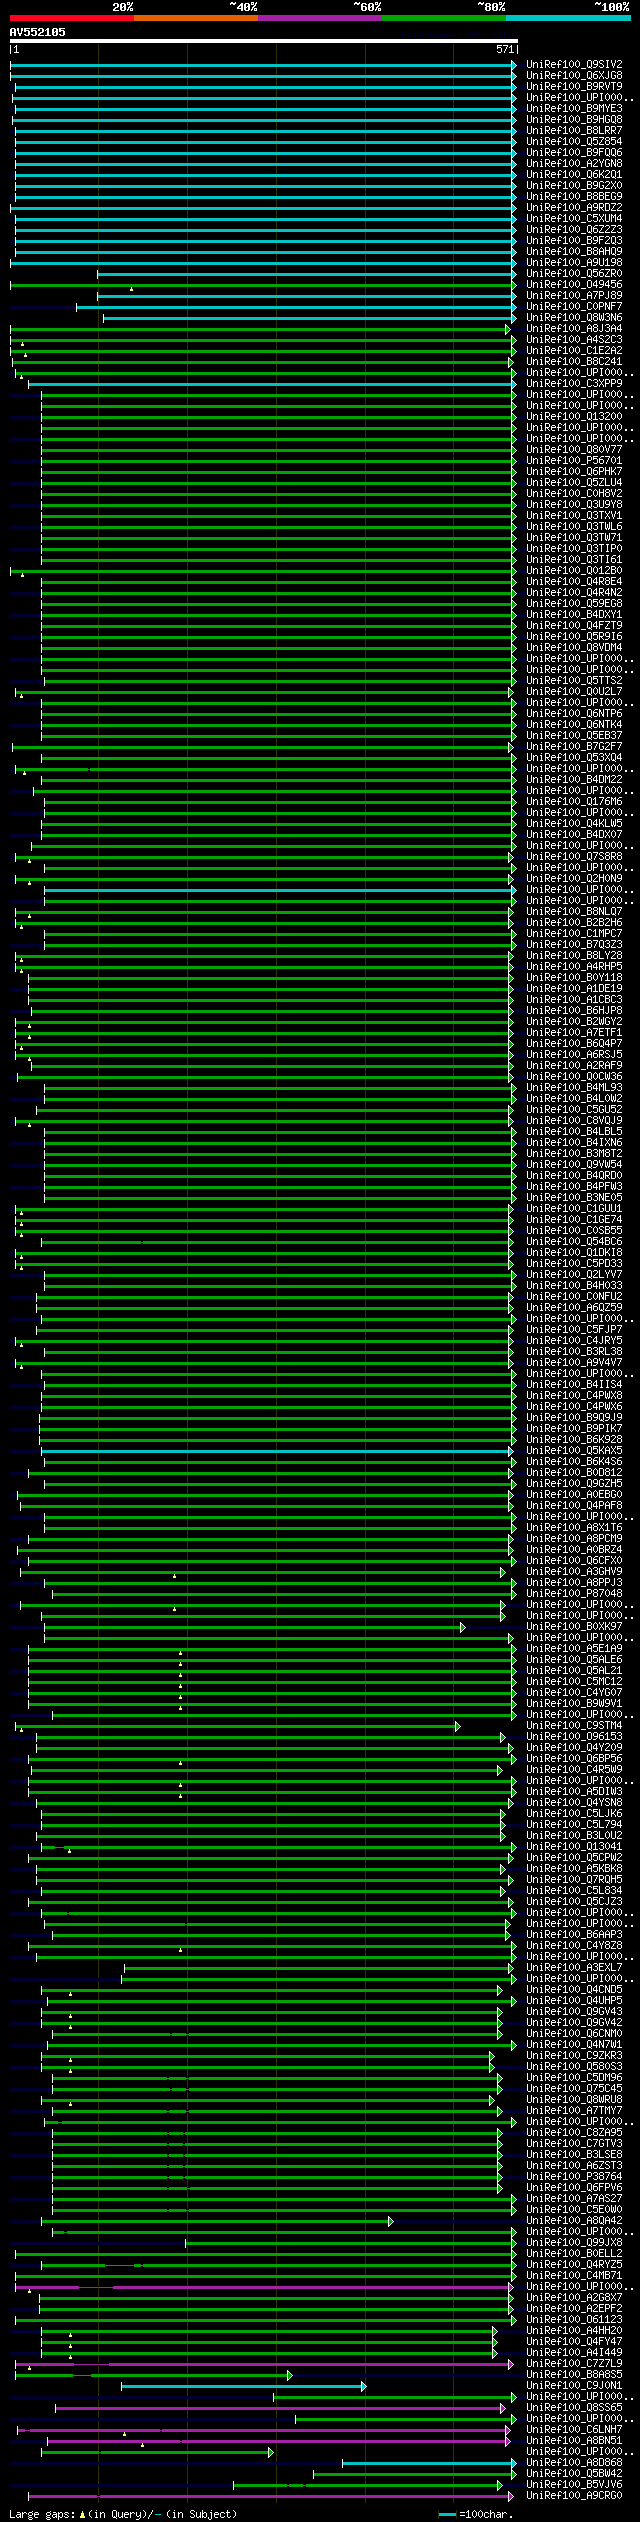The width and height of the screenshot is (640, 2522).
Task: Click the query name AV552105
Action: click(x=38, y=32)
